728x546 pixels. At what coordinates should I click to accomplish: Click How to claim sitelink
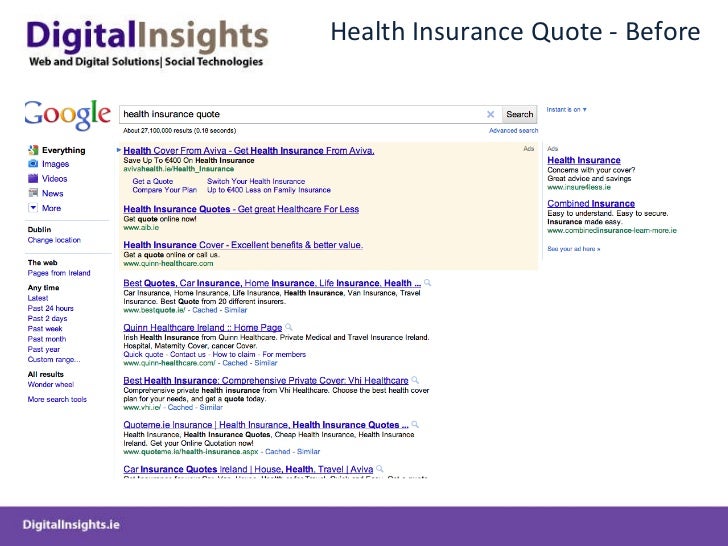234,354
